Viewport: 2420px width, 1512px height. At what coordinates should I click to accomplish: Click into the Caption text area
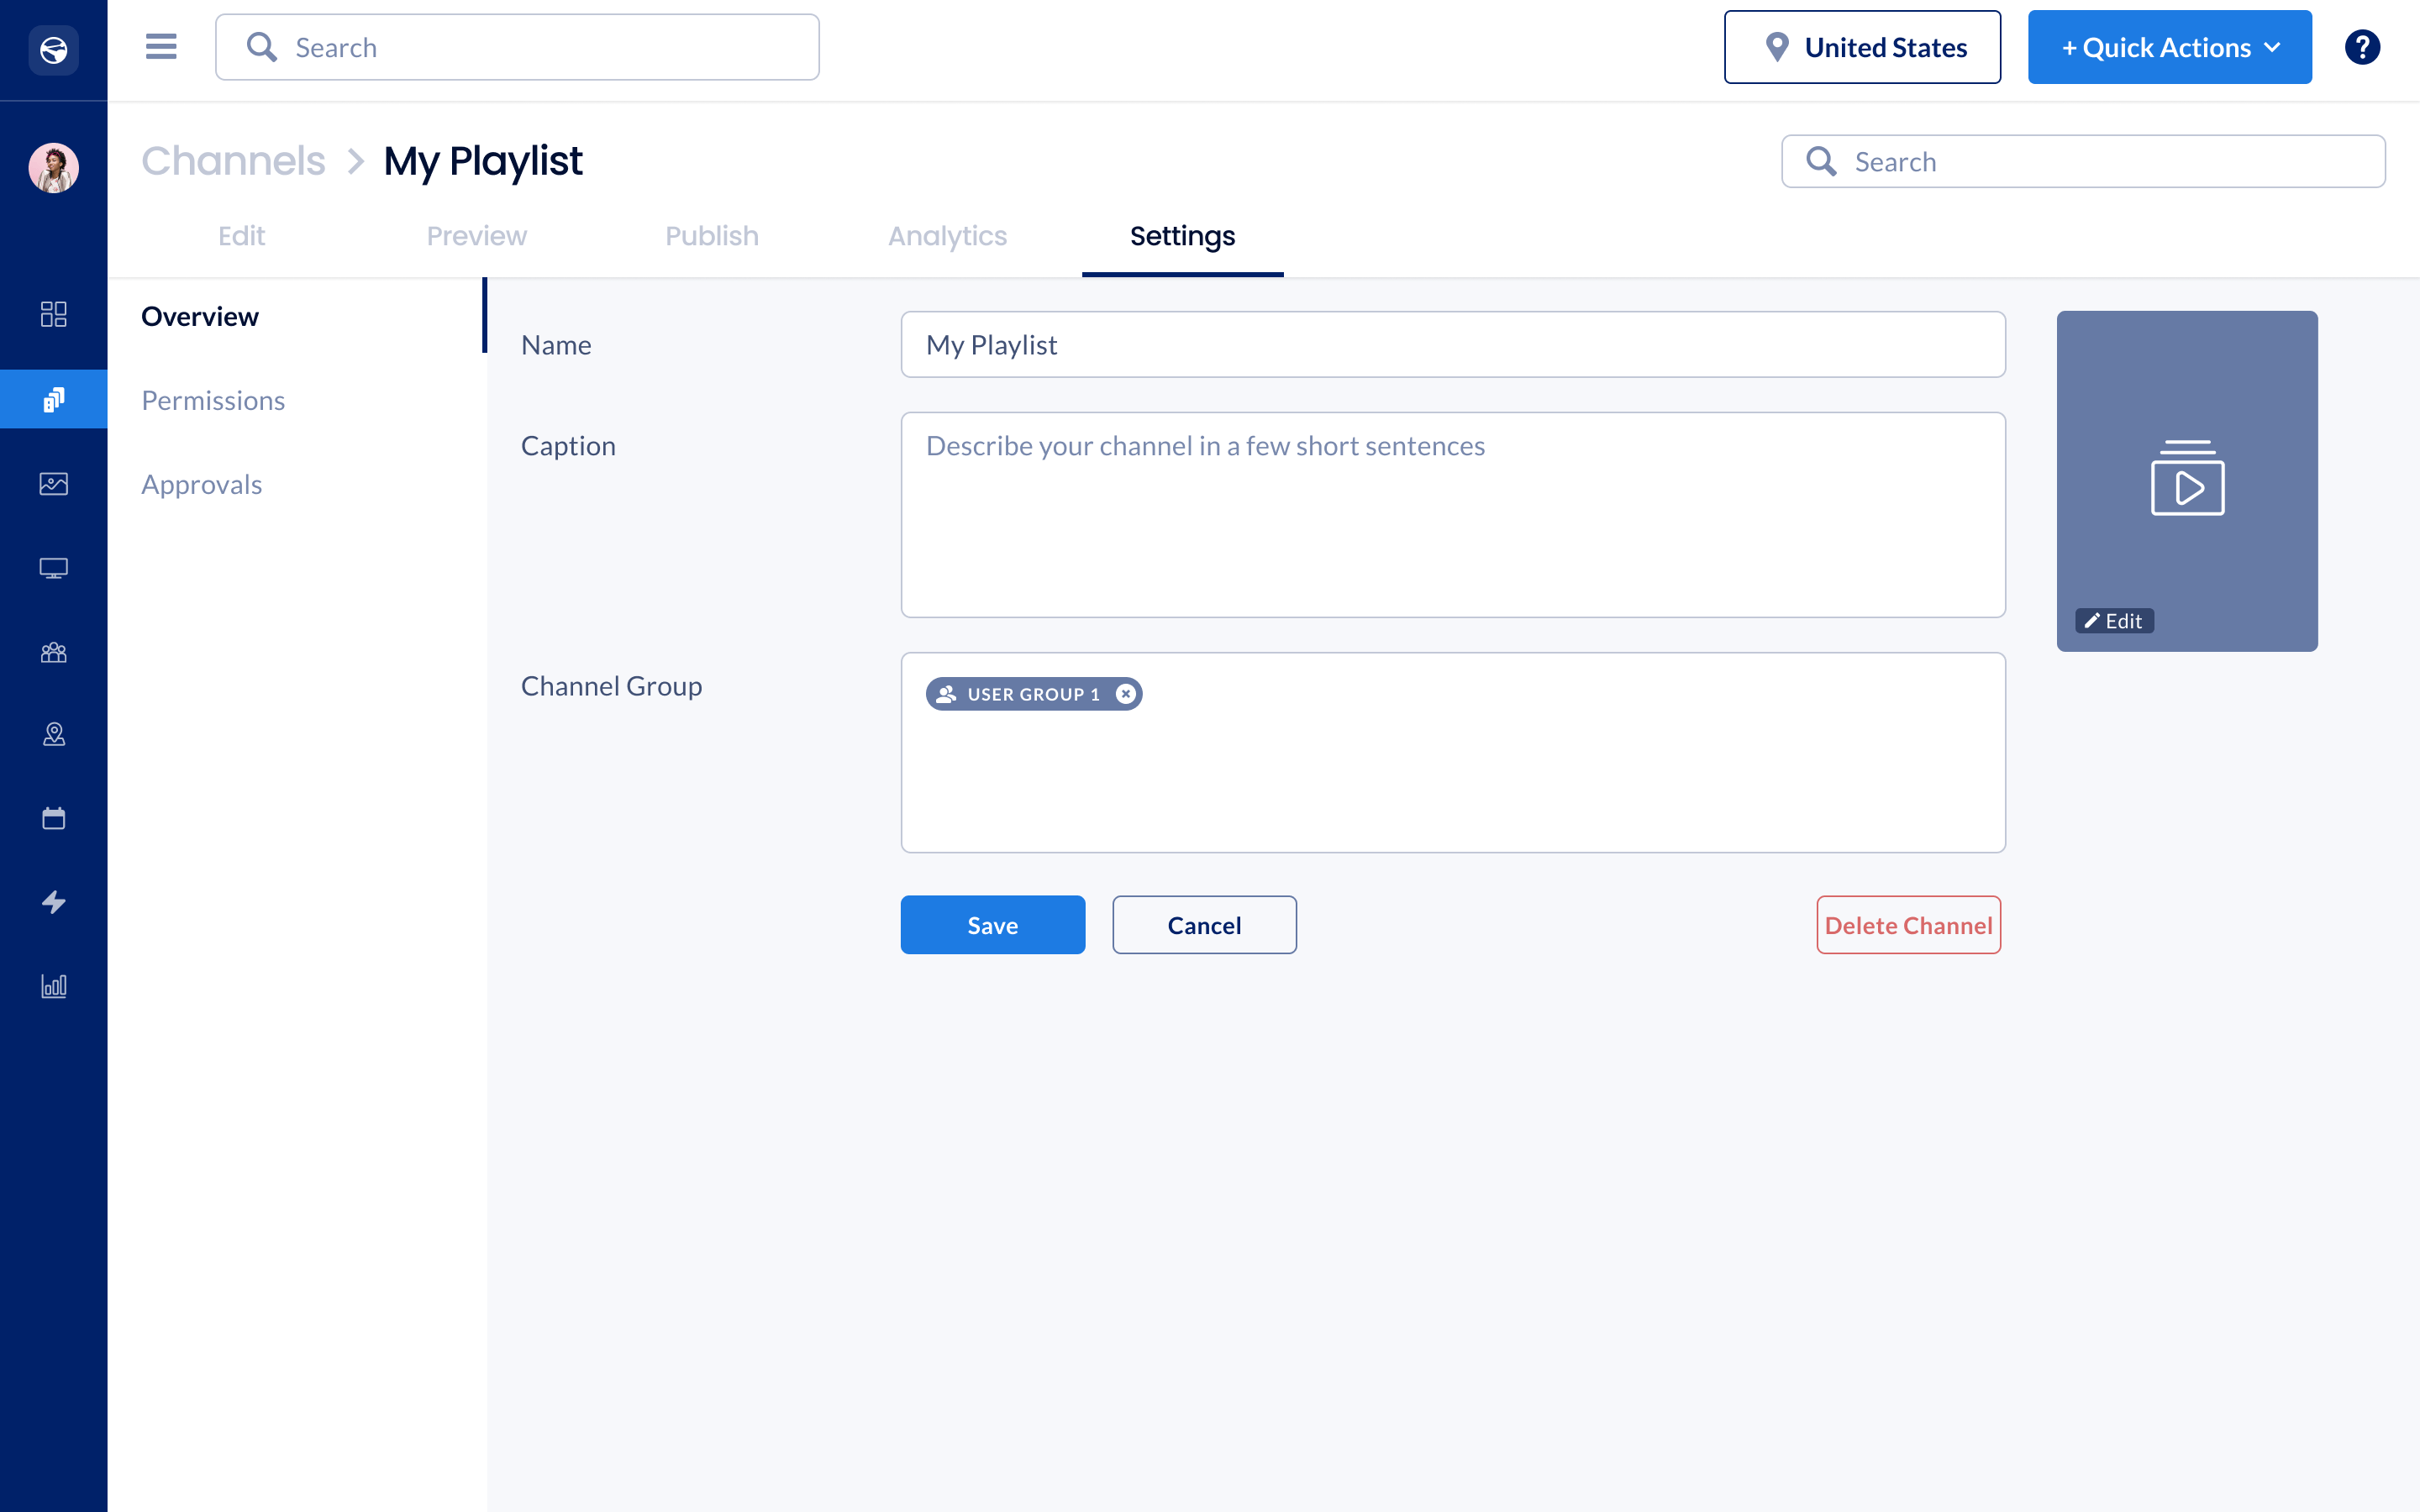point(1452,515)
